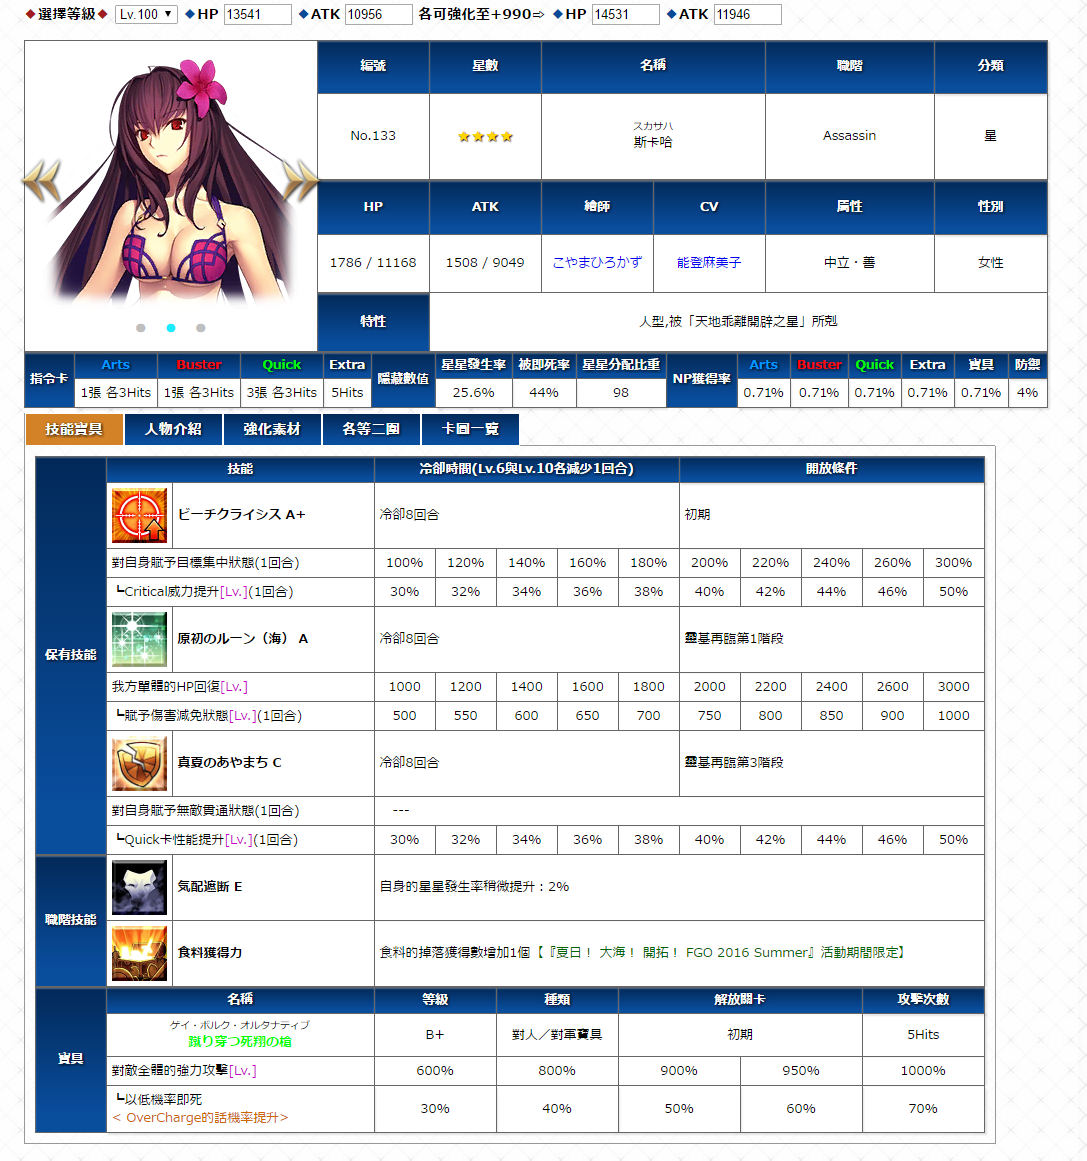This screenshot has height=1161, width=1087.
Task: Click the 食料獲得力 class skill name
Action: coord(210,953)
